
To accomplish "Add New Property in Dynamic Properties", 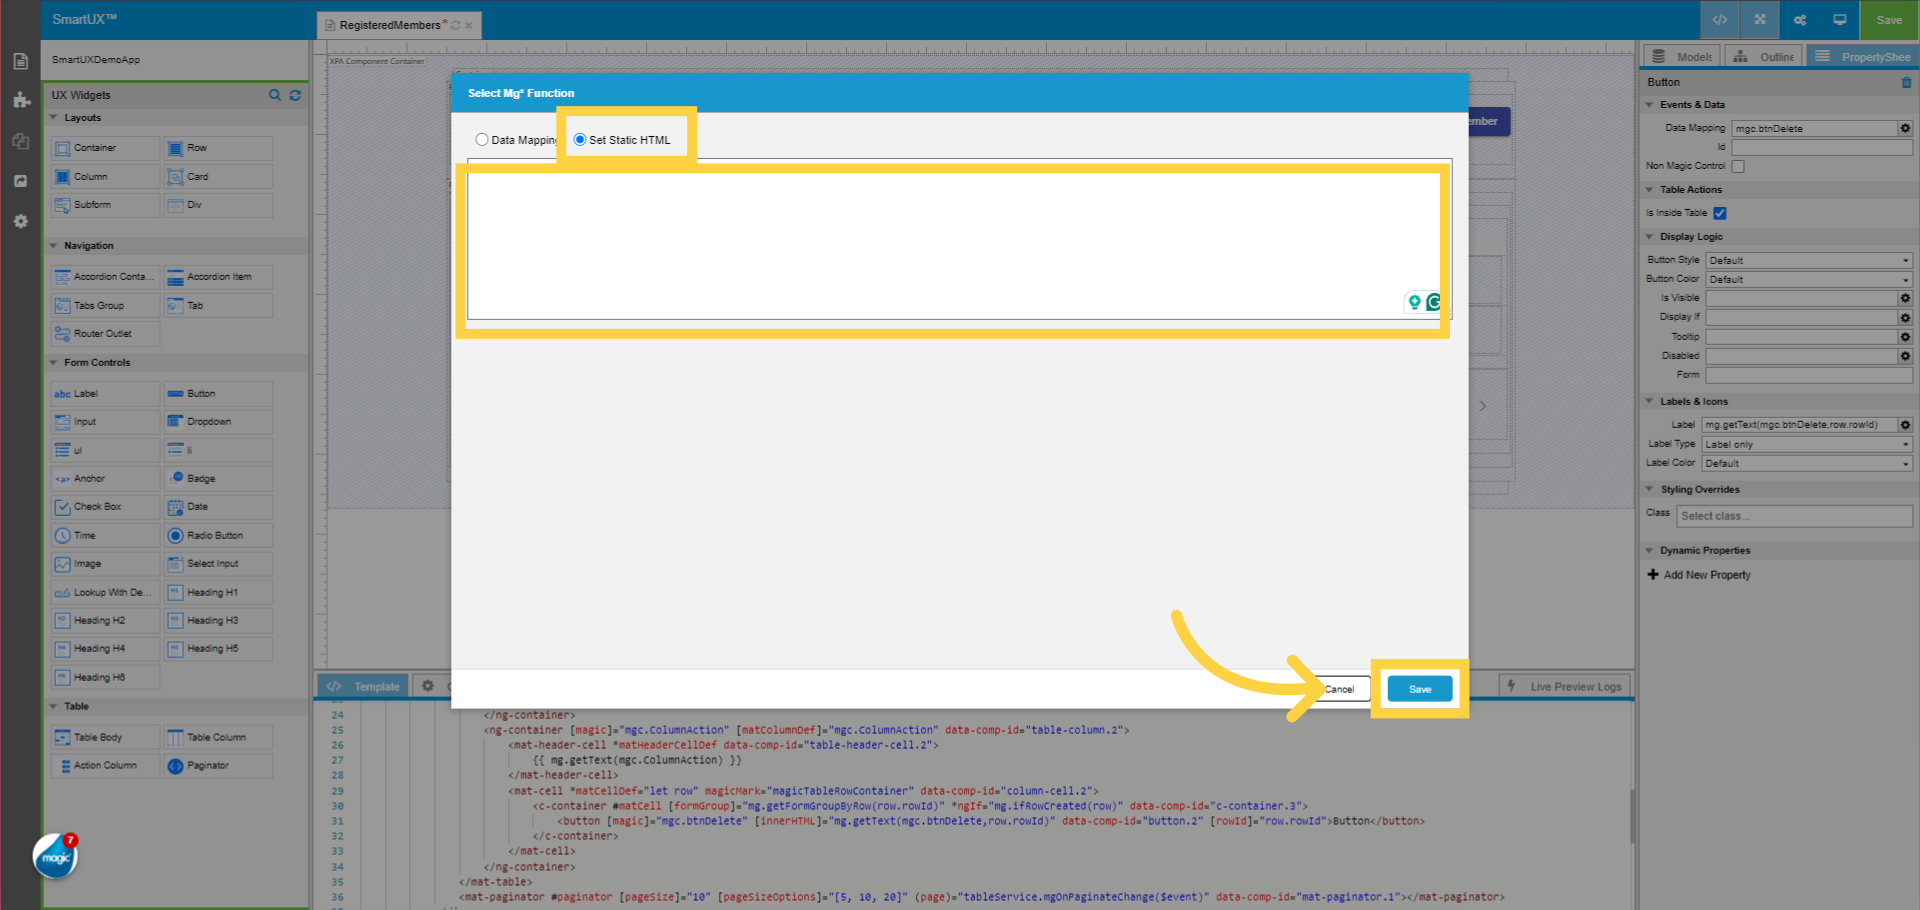I will point(1699,575).
